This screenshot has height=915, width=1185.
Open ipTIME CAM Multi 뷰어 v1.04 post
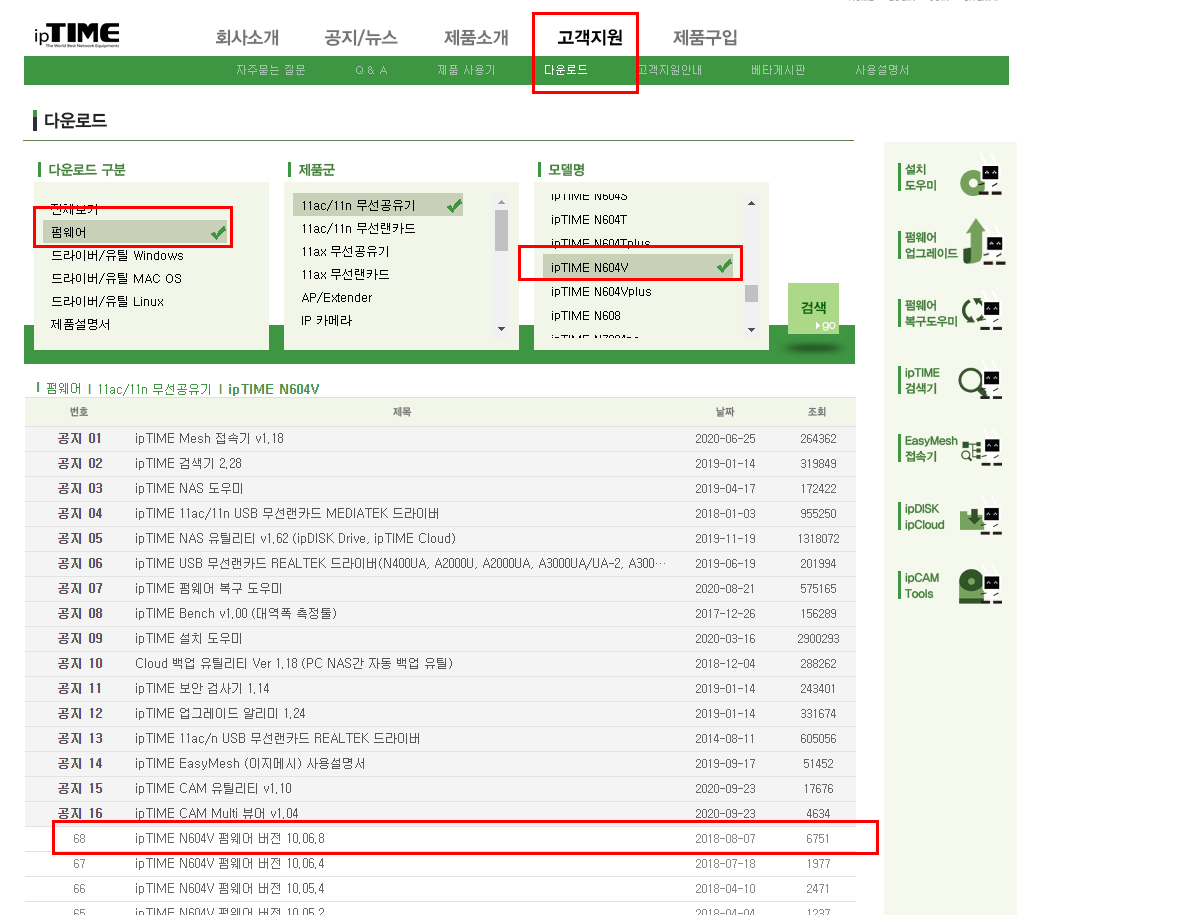[216, 813]
